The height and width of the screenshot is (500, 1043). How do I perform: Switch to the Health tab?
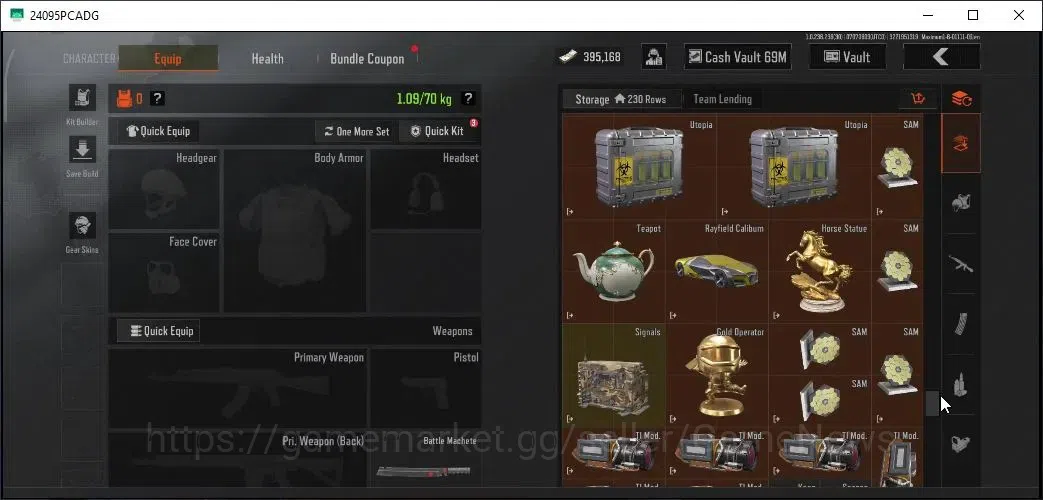pyautogui.click(x=267, y=59)
